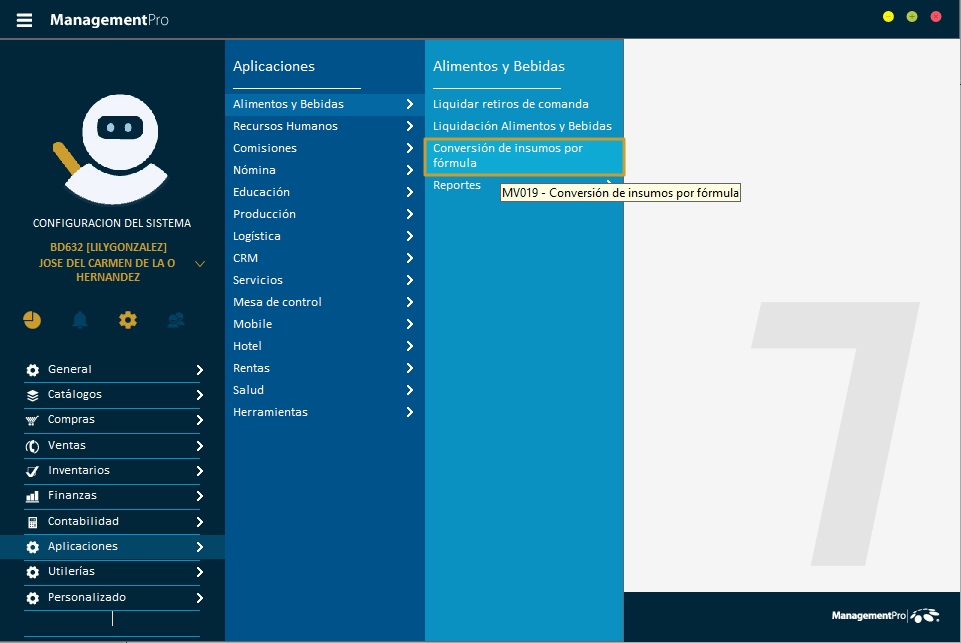The width and height of the screenshot is (961, 643).
Task: Click the yellow minimize window button
Action: pos(888,17)
